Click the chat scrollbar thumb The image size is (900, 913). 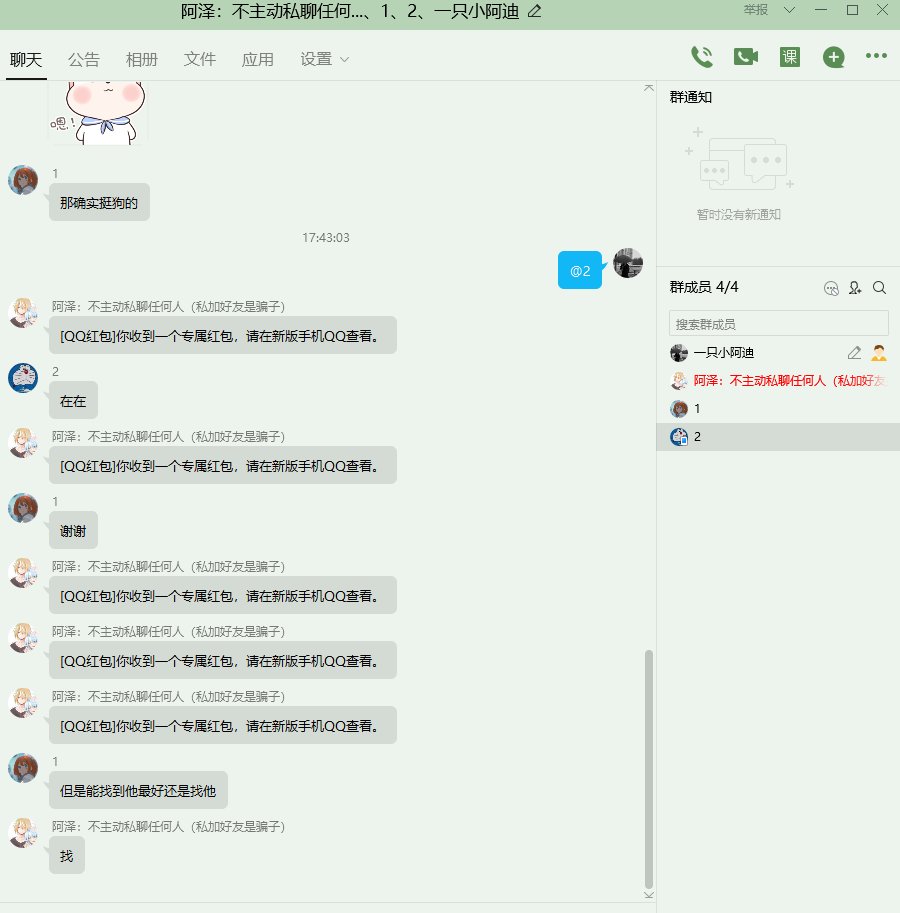pos(649,769)
